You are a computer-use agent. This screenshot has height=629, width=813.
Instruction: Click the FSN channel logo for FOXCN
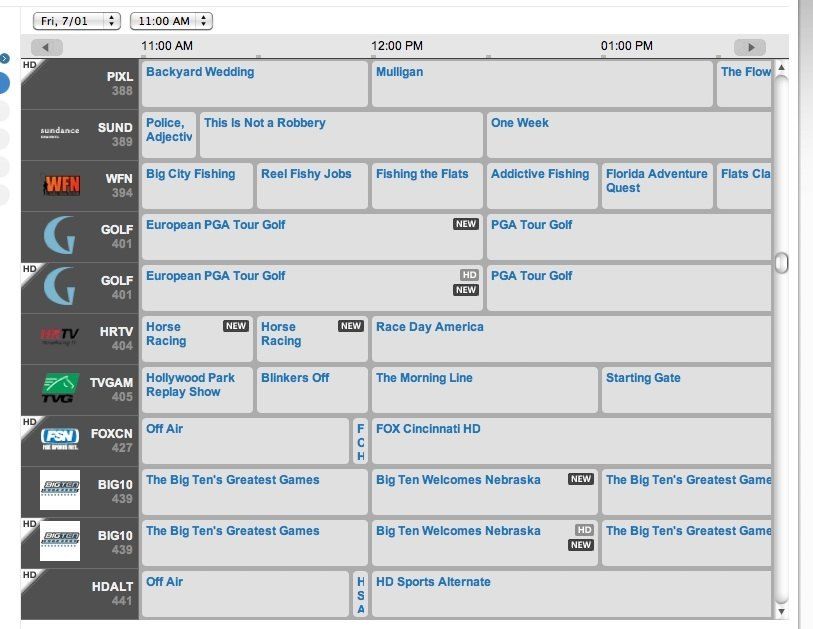(x=60, y=440)
